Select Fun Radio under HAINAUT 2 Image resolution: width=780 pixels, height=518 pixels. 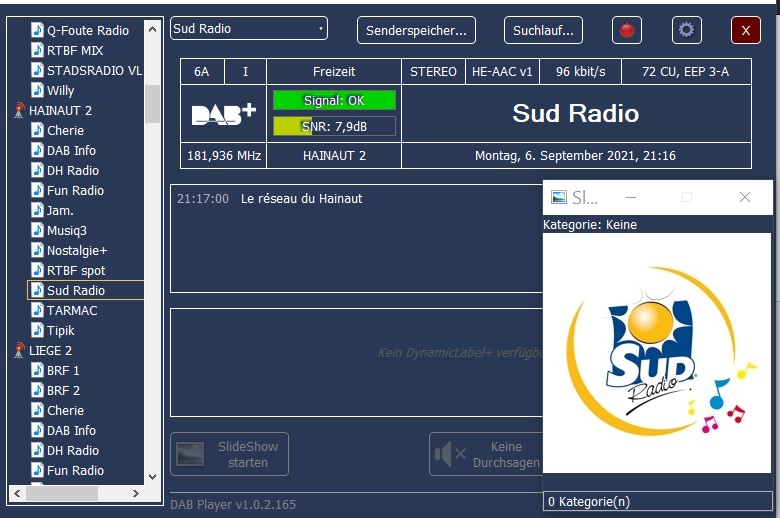pos(75,191)
